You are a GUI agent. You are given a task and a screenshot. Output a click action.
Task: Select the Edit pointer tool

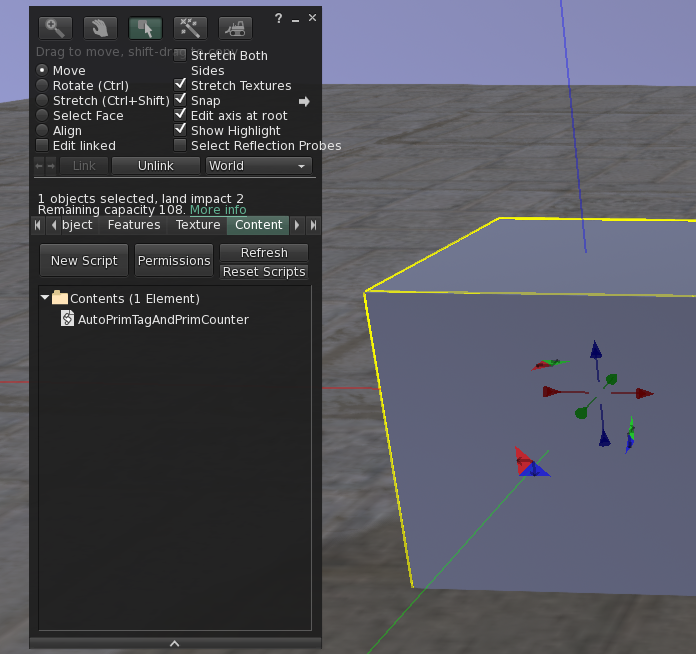(x=145, y=28)
